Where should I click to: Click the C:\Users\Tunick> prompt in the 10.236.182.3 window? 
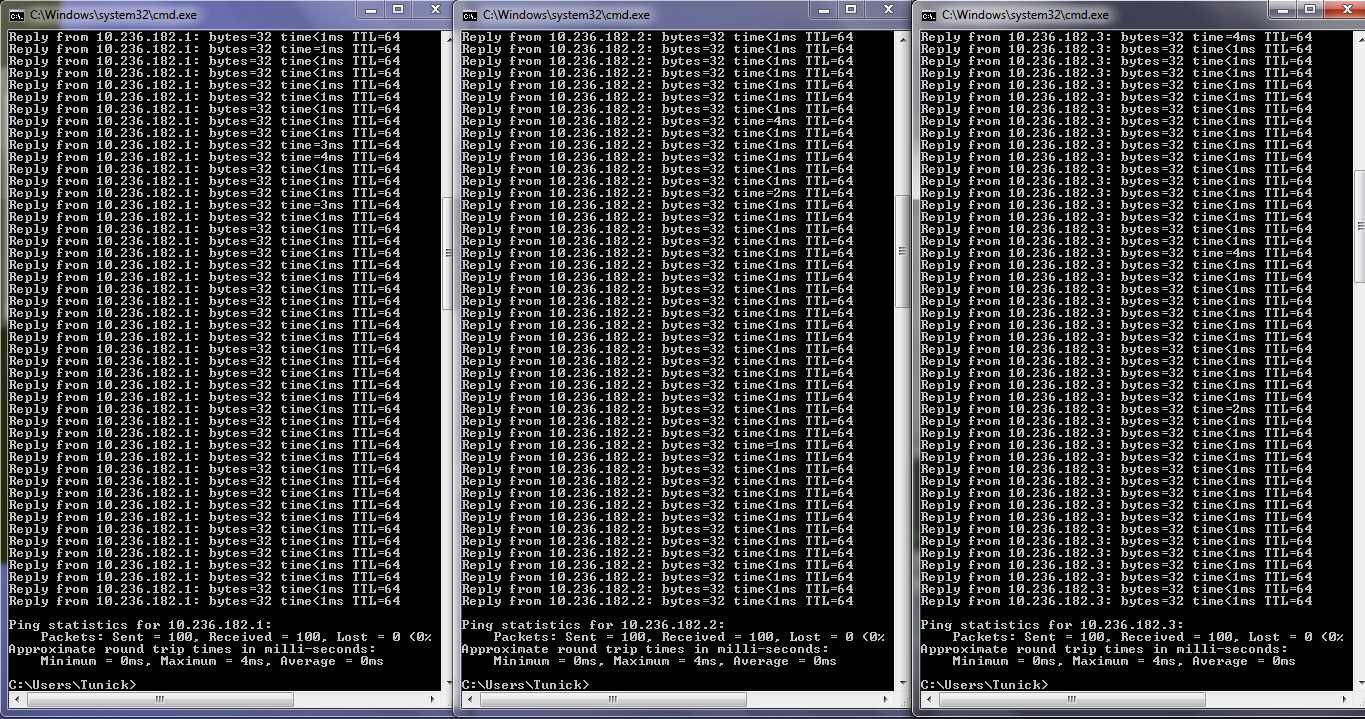pyautogui.click(x=984, y=685)
